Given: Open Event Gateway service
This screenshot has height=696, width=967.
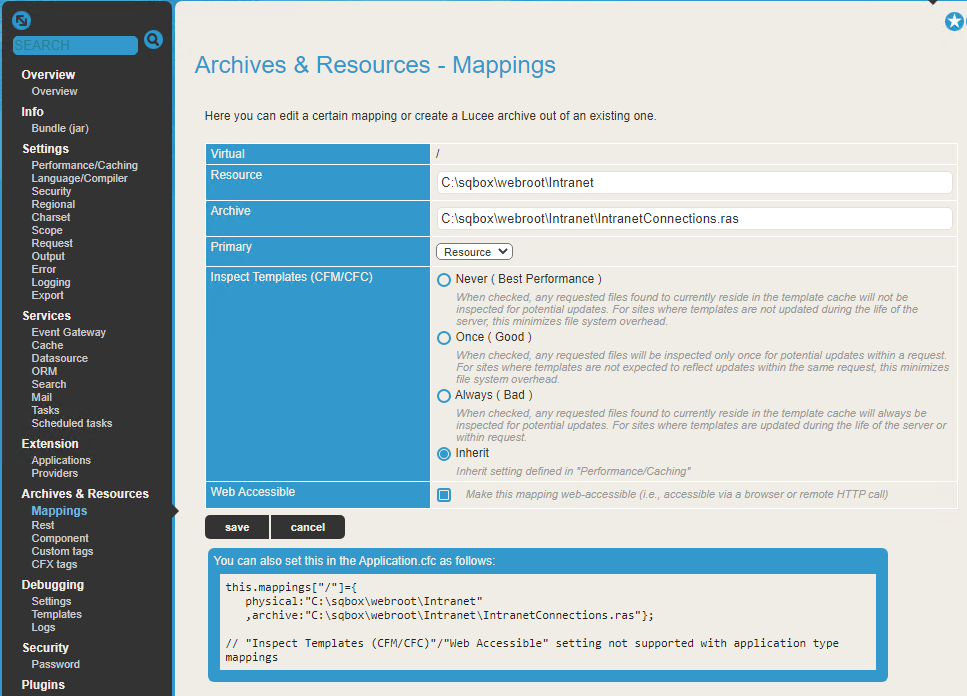Looking at the screenshot, I should (x=68, y=332).
